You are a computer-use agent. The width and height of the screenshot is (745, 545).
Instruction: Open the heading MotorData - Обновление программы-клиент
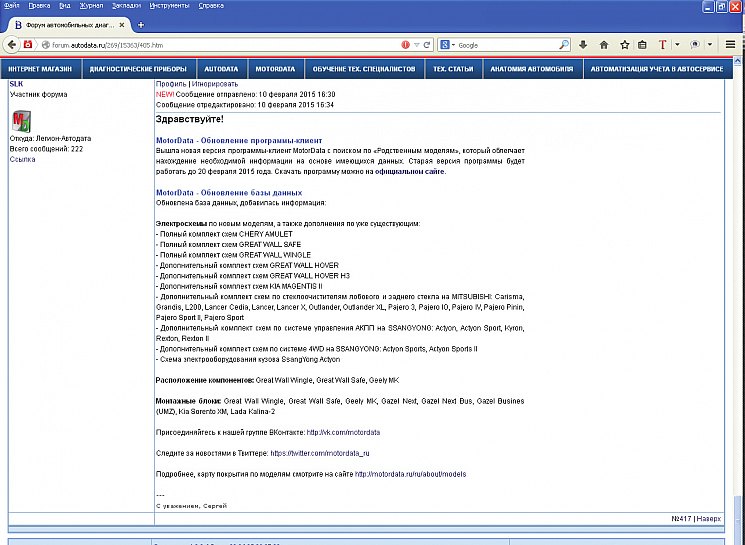click(239, 141)
